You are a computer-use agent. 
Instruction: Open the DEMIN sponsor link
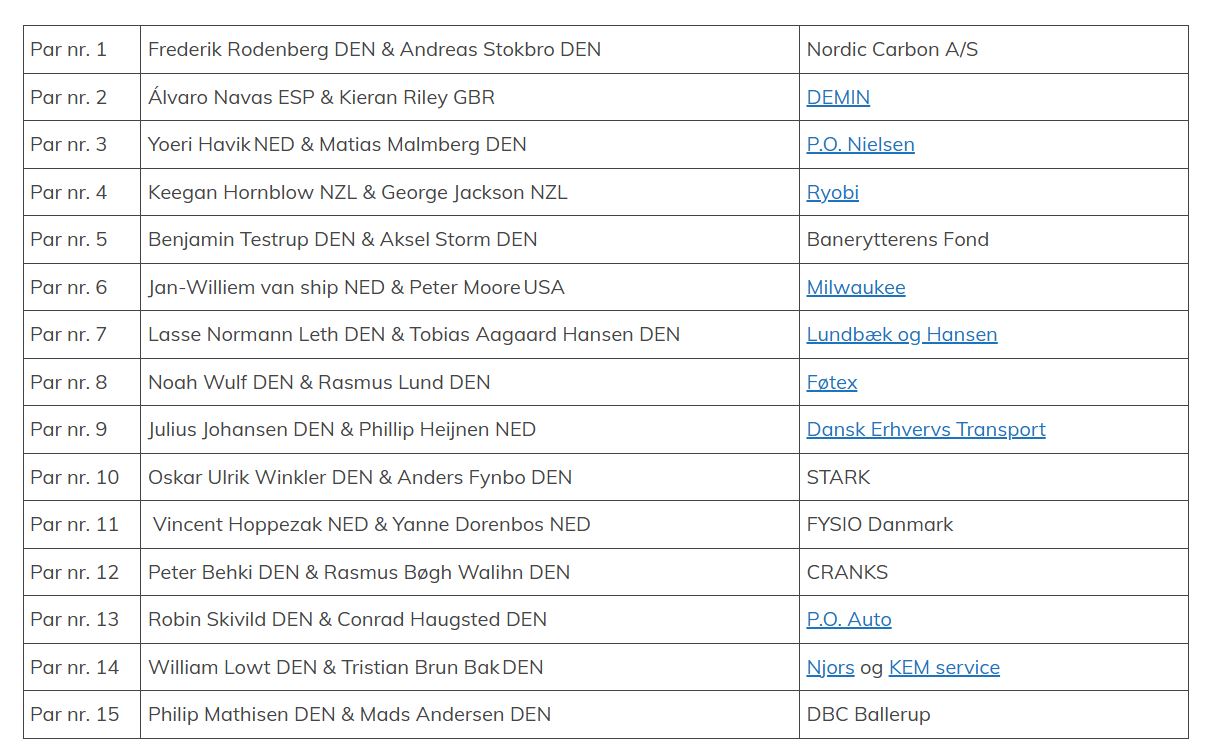pyautogui.click(x=838, y=97)
